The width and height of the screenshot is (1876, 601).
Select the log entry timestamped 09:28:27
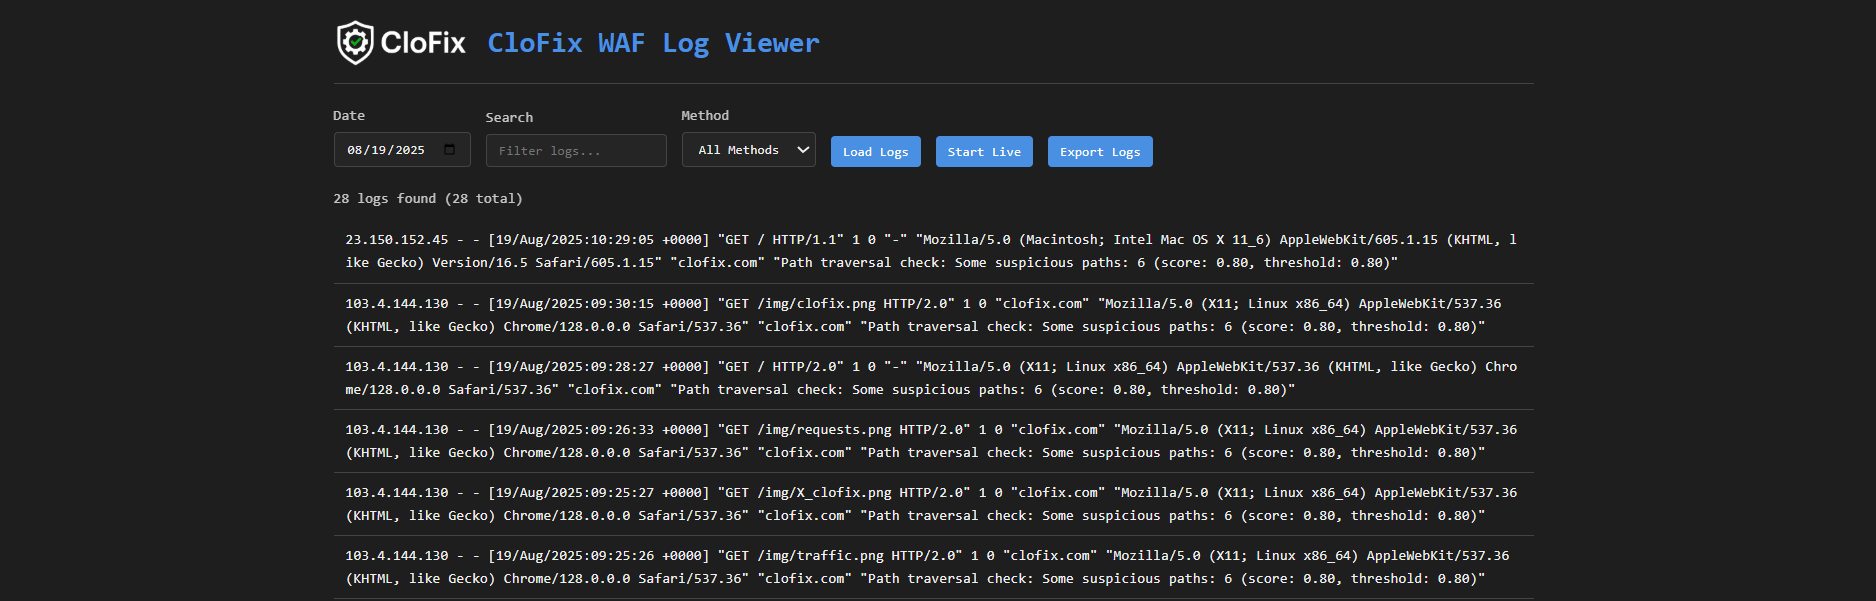click(x=934, y=378)
